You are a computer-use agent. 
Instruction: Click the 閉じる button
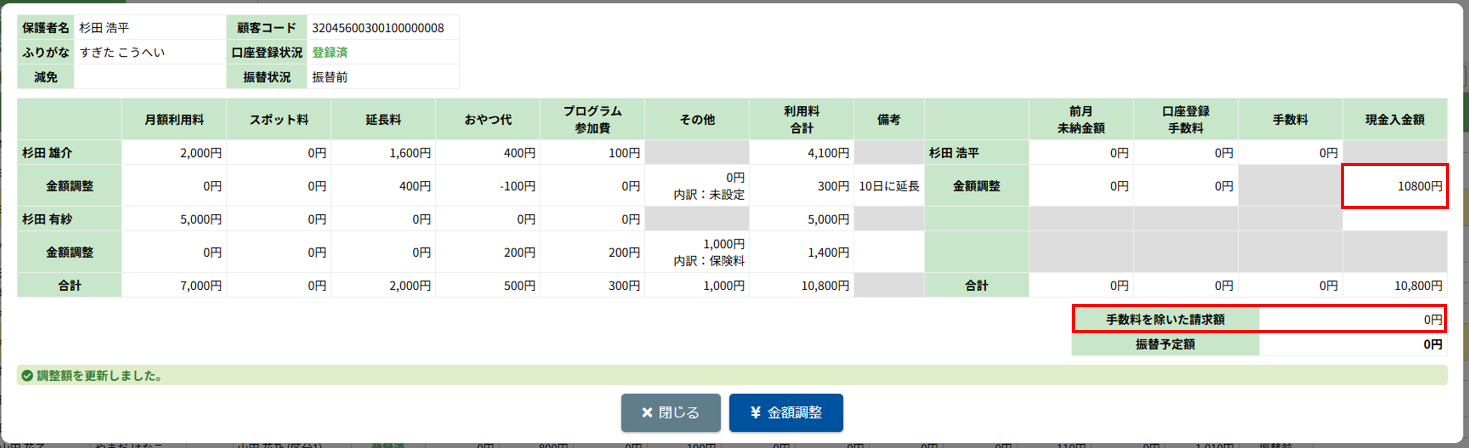(x=670, y=413)
